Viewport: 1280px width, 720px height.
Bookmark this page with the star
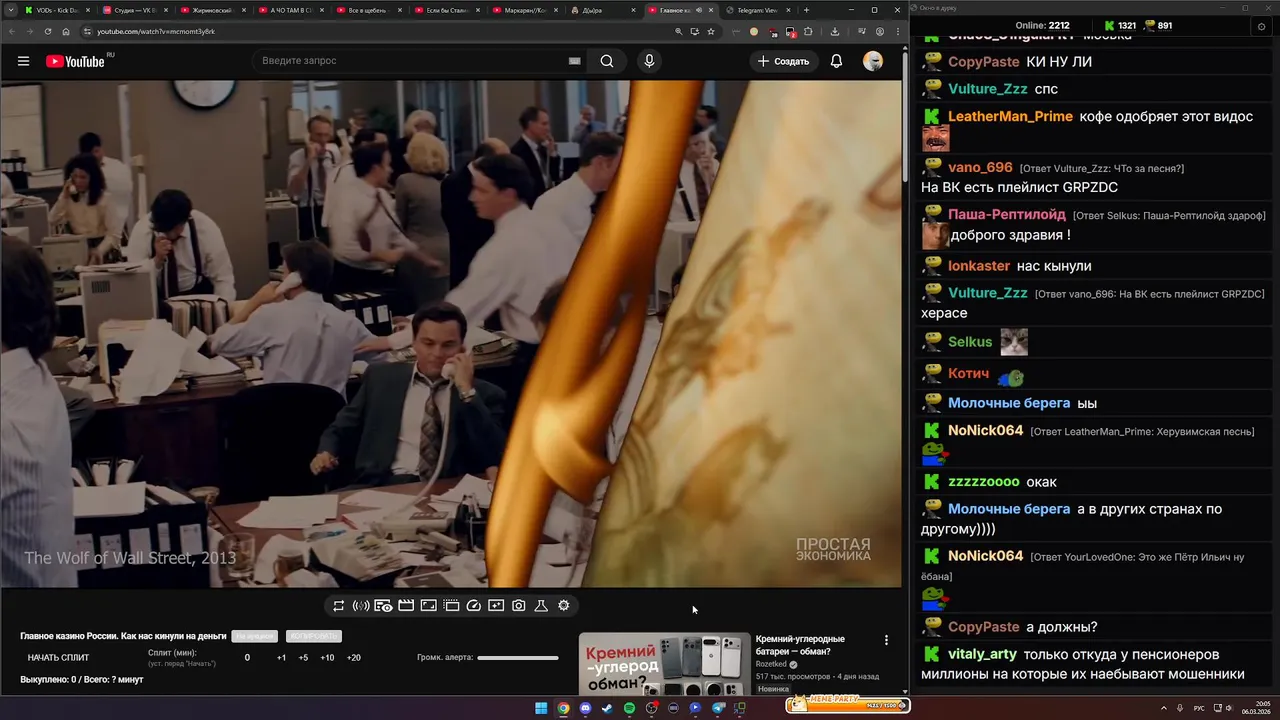point(711,31)
